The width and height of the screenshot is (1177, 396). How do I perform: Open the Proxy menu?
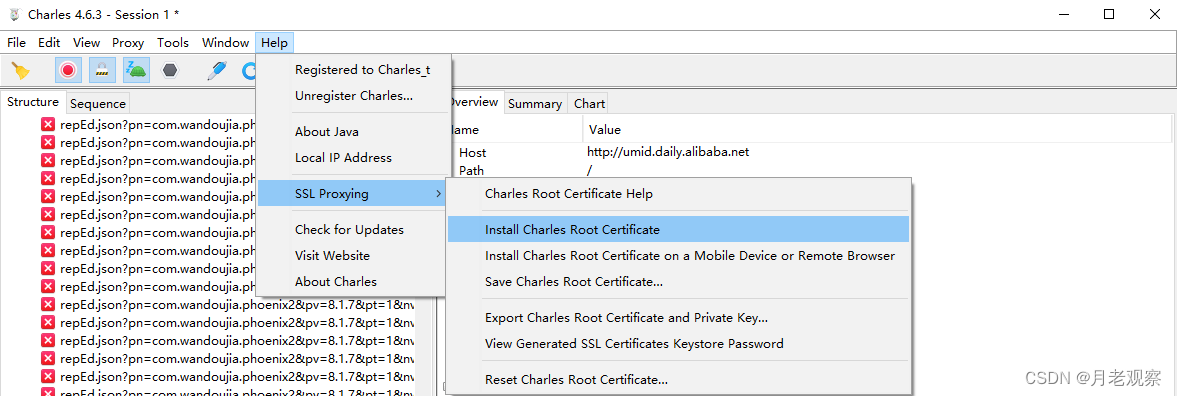pos(128,43)
